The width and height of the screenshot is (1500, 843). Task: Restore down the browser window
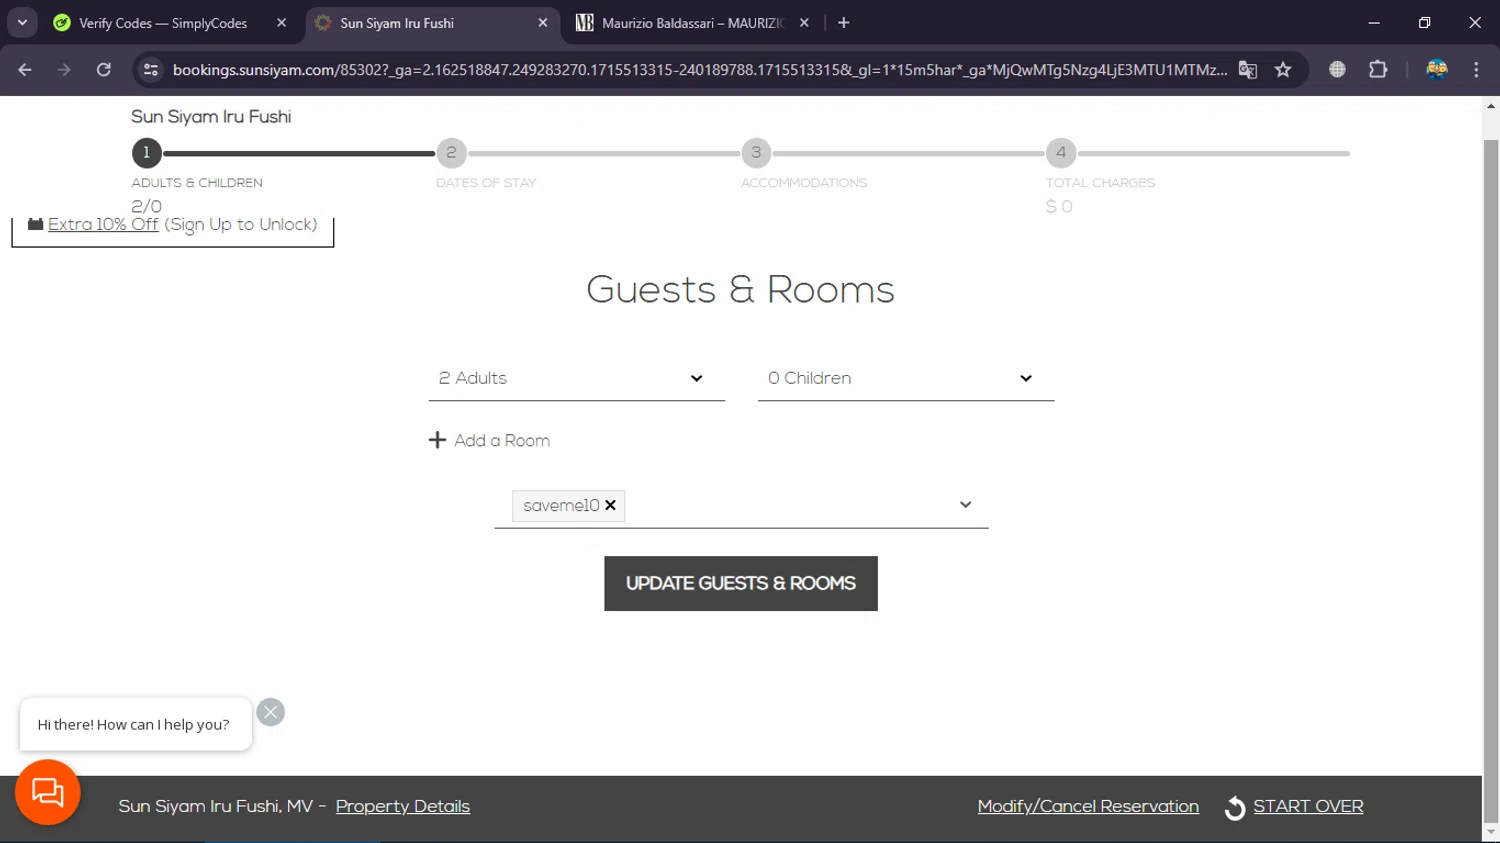(1425, 23)
